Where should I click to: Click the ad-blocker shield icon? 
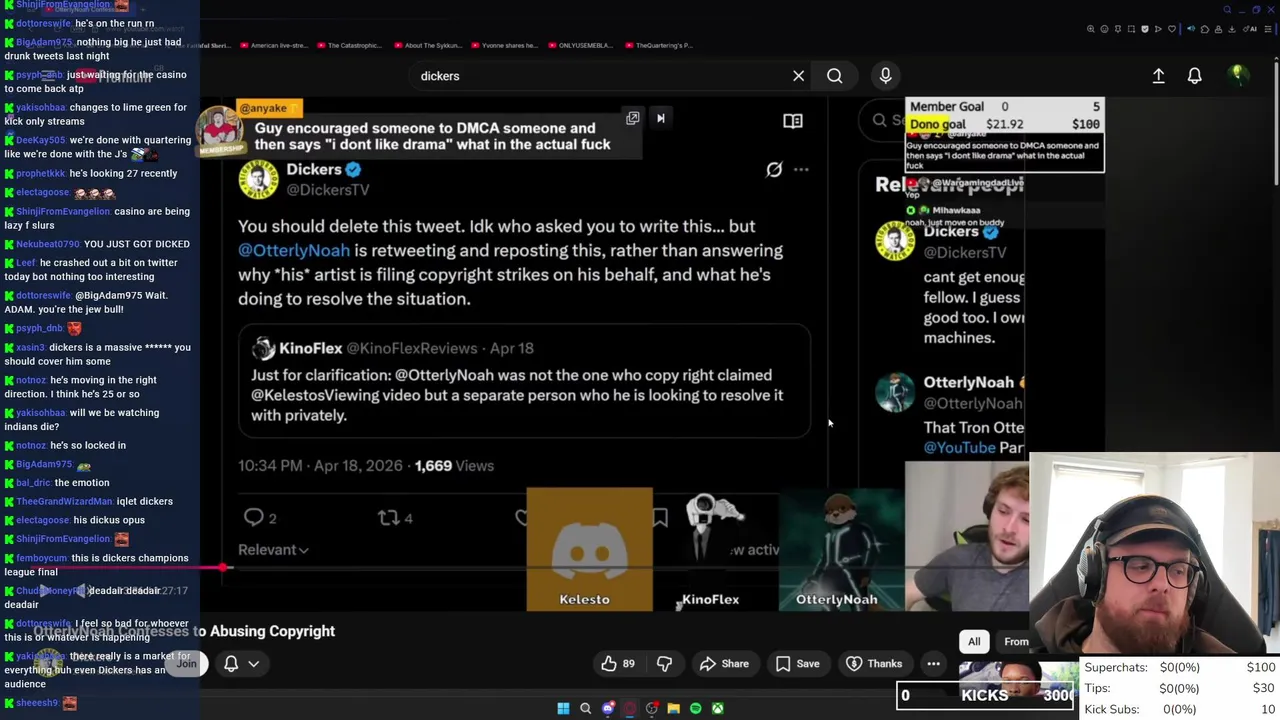point(1145,29)
